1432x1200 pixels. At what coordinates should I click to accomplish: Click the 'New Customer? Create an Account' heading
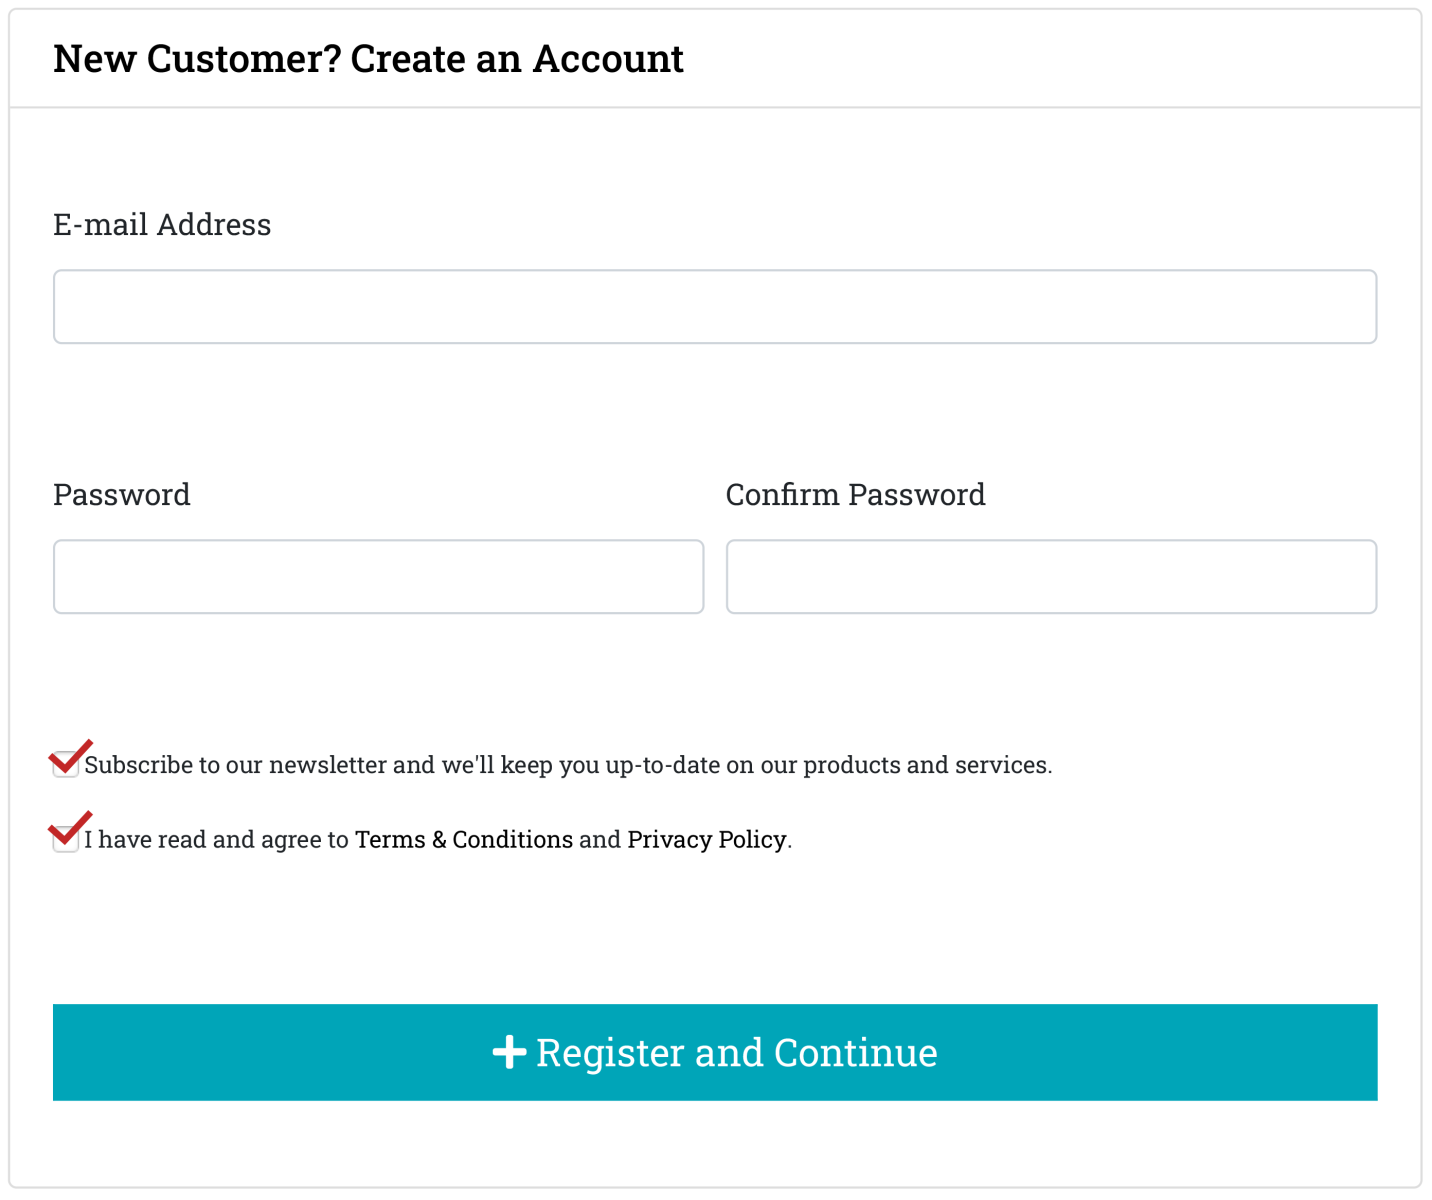point(368,59)
